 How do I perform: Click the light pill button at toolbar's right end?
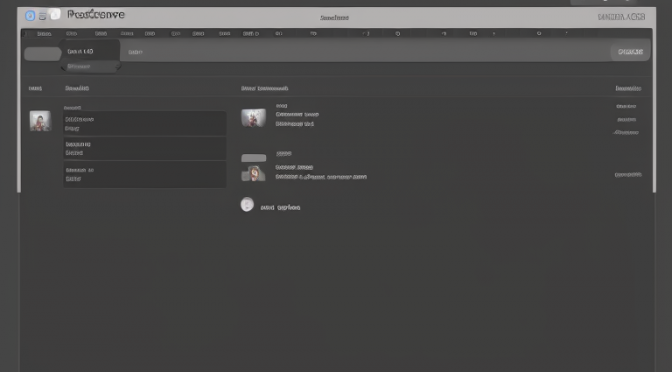coord(630,51)
